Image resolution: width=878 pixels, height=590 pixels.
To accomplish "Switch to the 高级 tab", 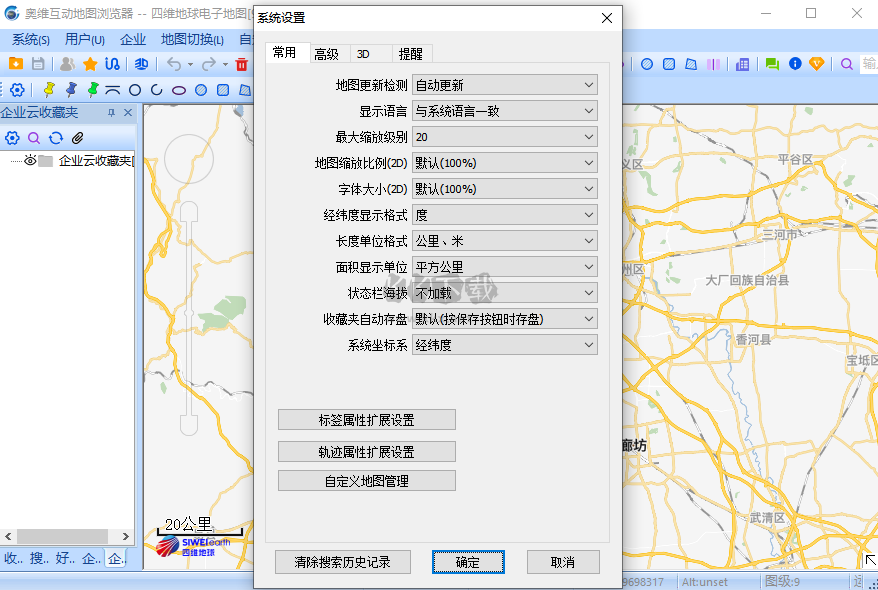I will pos(325,54).
